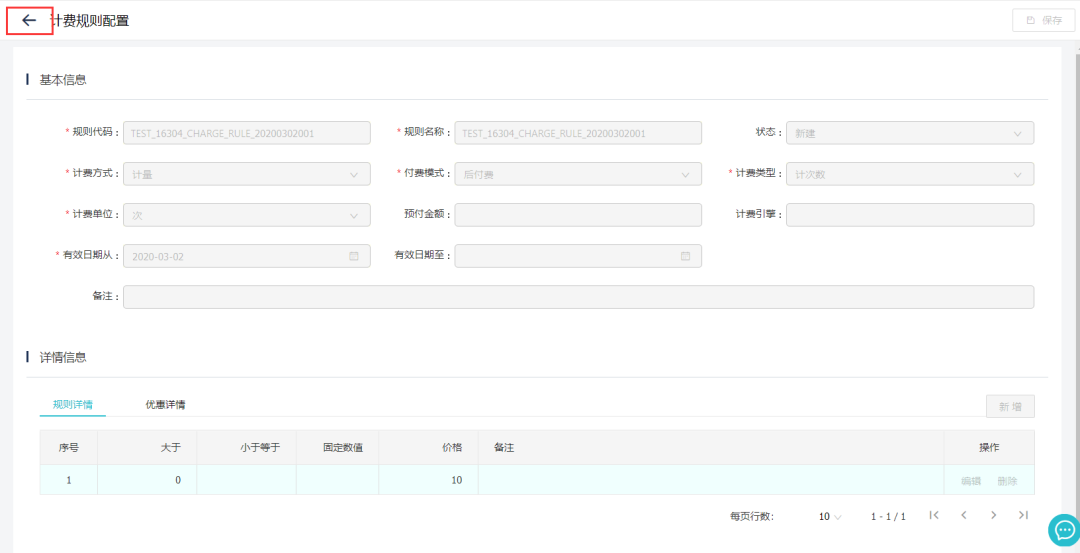Switch to the 优惠详情 tab
Viewport: 1080px width, 553px height.
tap(165, 405)
